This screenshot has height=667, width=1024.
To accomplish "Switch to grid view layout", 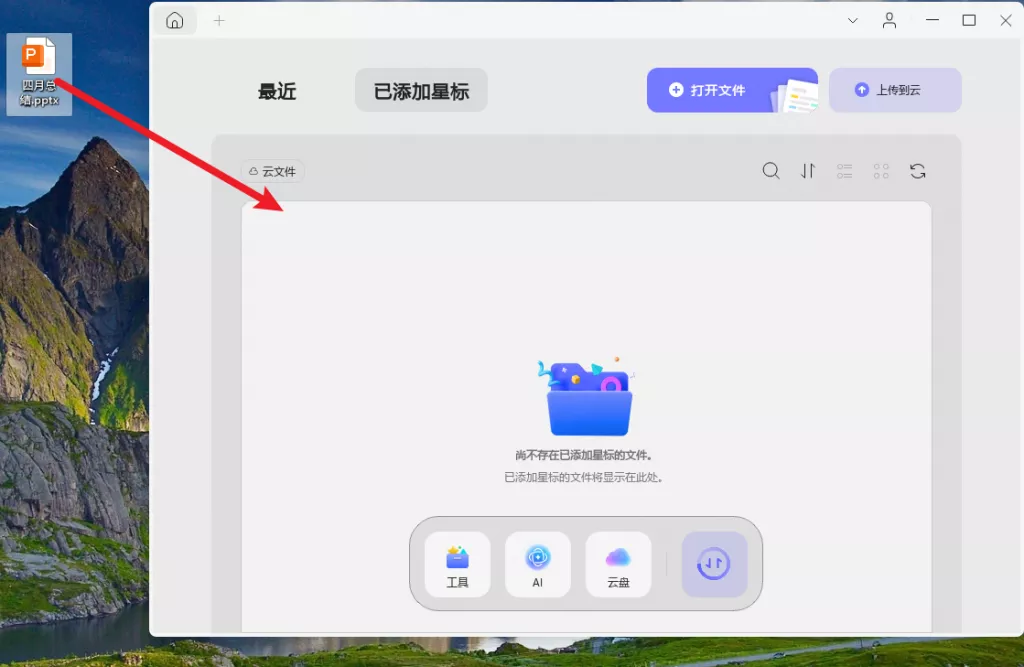I will pyautogui.click(x=881, y=171).
